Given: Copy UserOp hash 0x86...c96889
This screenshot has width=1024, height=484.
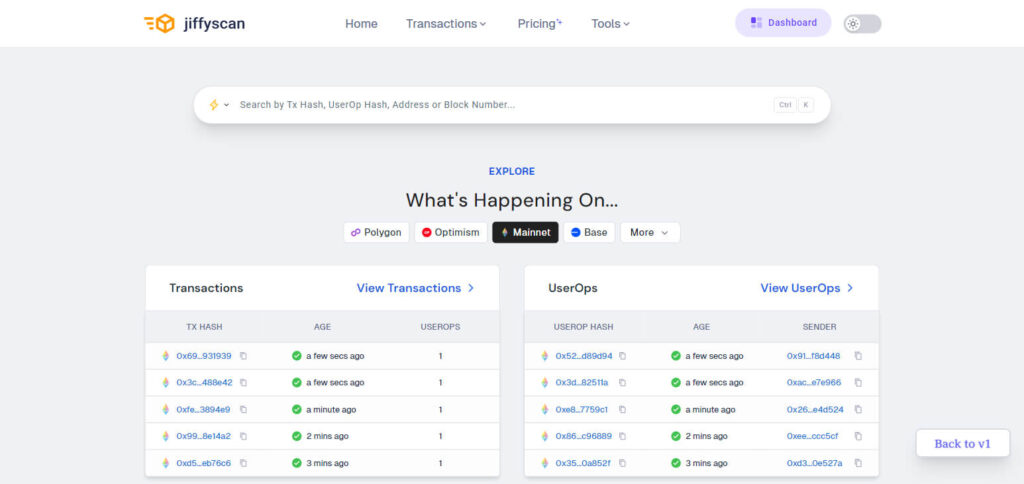Looking at the screenshot, I should 622,436.
